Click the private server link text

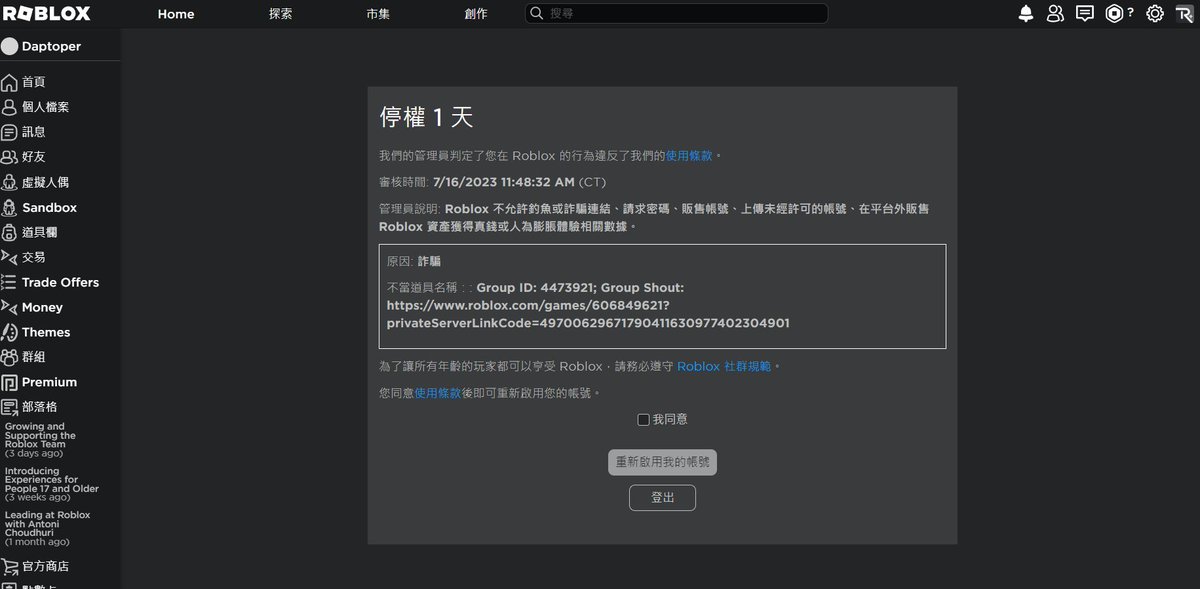pos(588,314)
